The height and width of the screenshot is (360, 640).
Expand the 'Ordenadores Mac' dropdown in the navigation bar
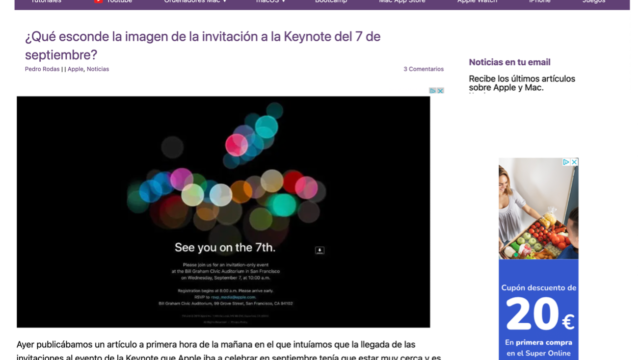click(x=195, y=2)
